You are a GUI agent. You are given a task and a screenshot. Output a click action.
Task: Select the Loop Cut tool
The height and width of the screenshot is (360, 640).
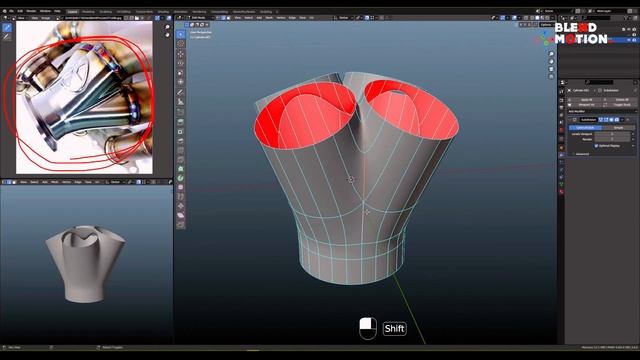click(181, 150)
